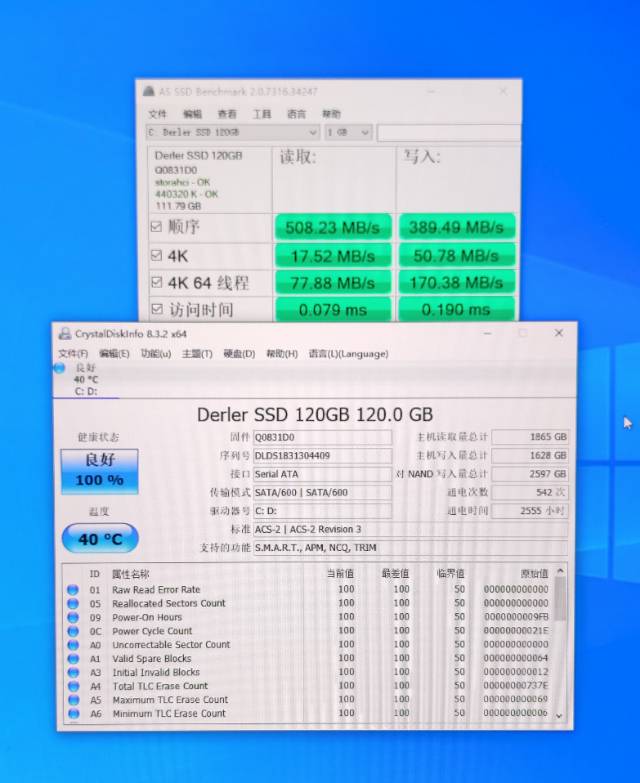This screenshot has width=640, height=783.
Task: Click status orb beside Power-On Hours
Action: (x=72, y=618)
